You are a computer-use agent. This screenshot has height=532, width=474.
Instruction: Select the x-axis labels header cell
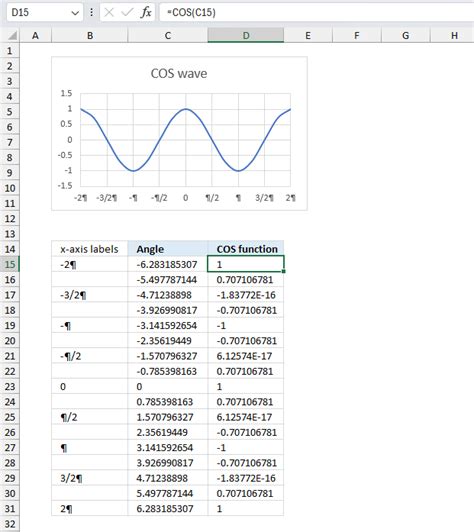(x=90, y=249)
